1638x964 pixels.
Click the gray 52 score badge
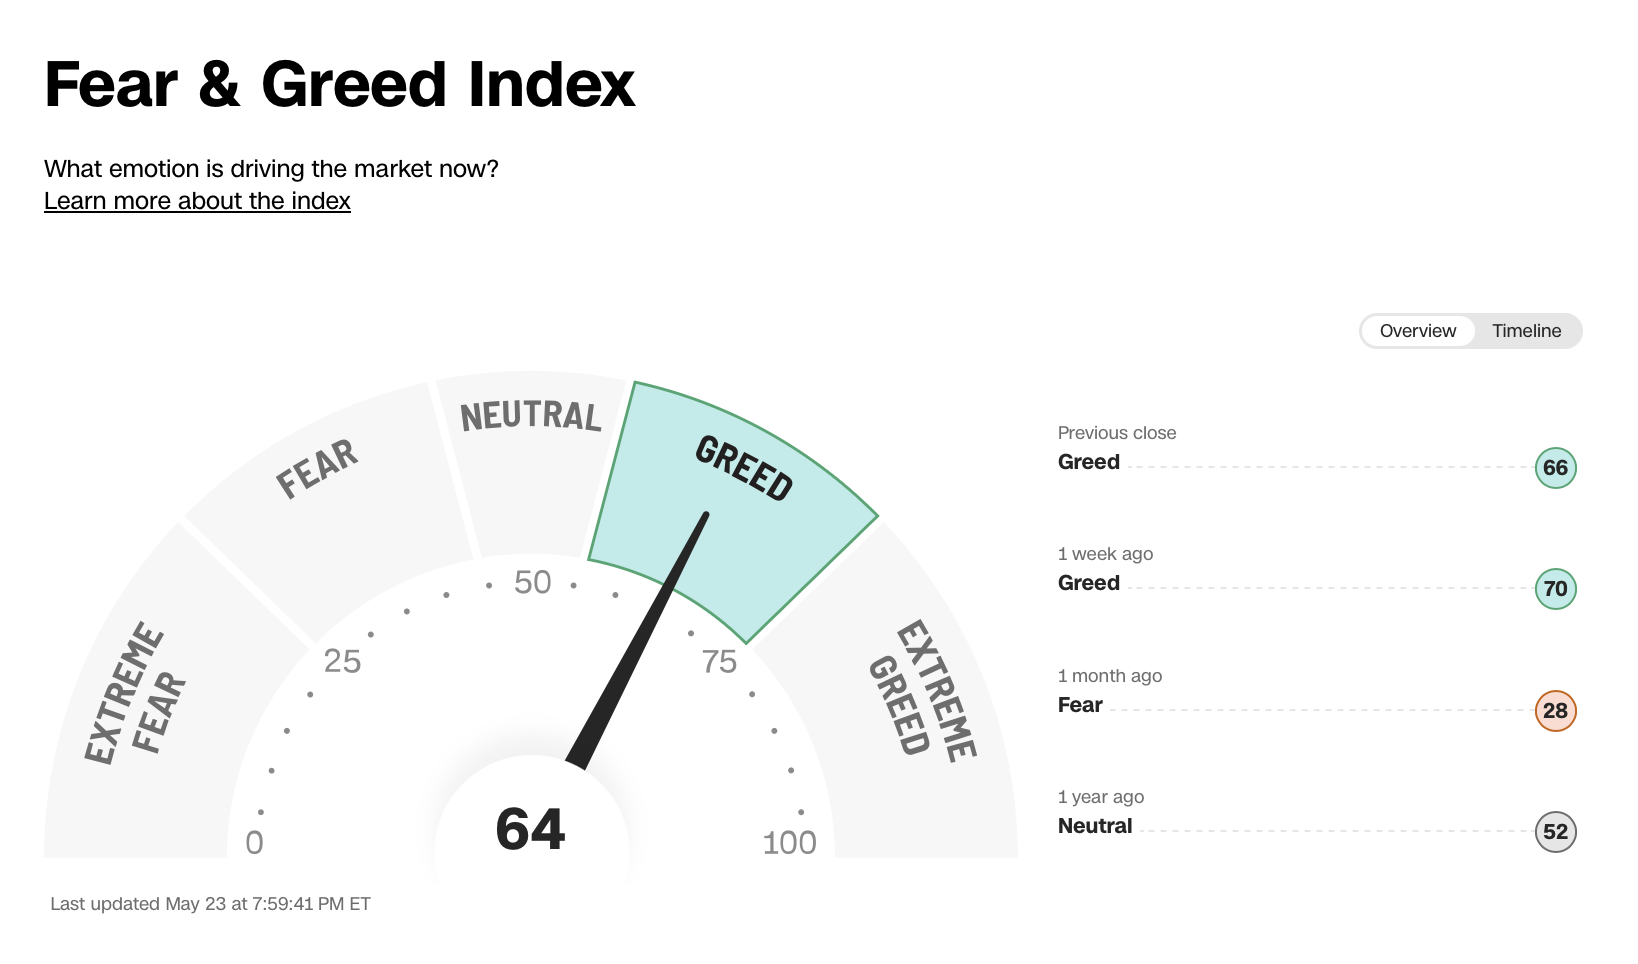coord(1555,832)
